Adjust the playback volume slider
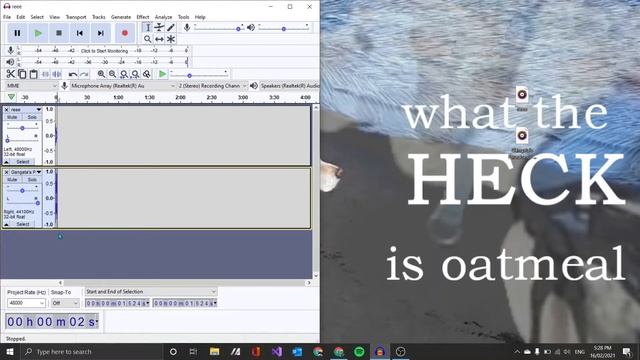640x360 pixels. [284, 28]
